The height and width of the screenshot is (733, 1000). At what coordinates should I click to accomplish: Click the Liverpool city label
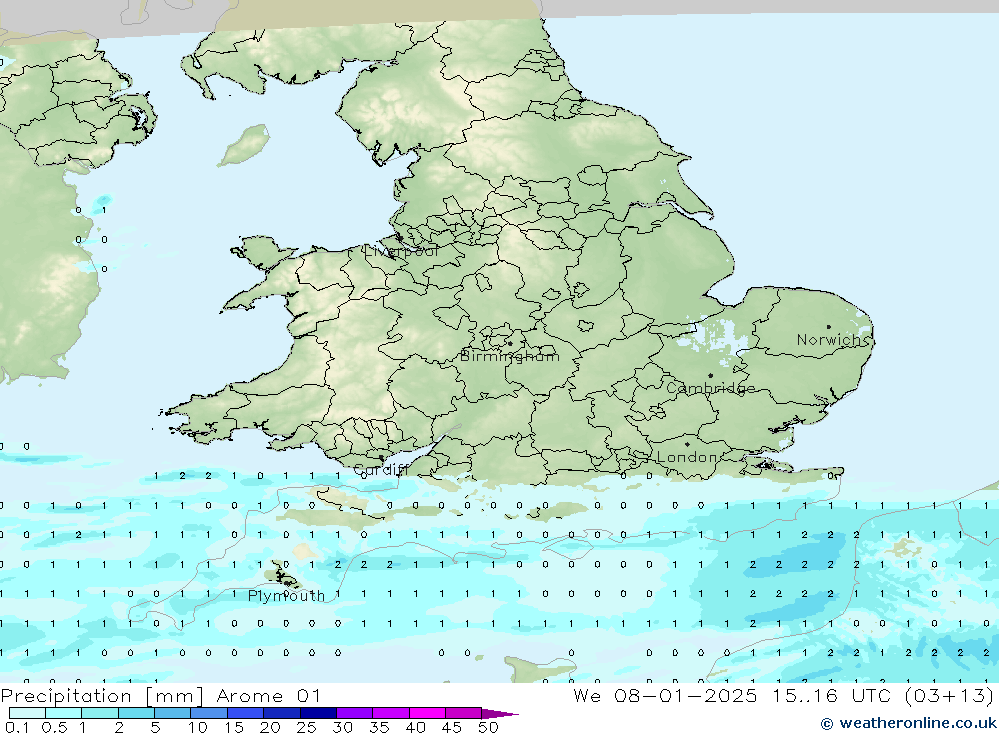[x=401, y=251]
